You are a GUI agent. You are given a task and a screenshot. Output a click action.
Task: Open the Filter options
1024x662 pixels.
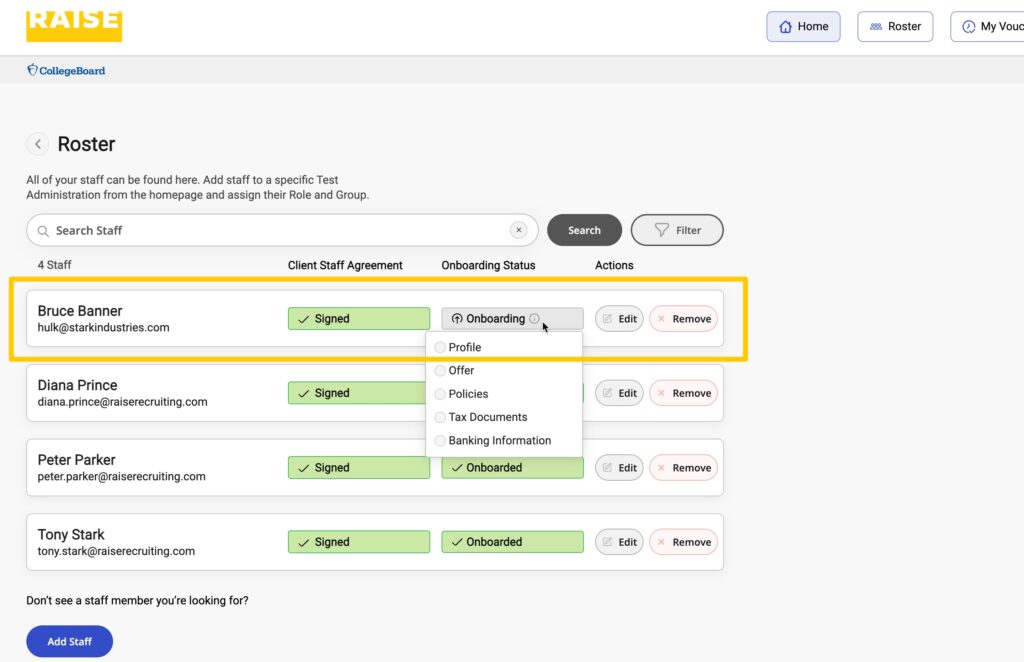pos(677,230)
